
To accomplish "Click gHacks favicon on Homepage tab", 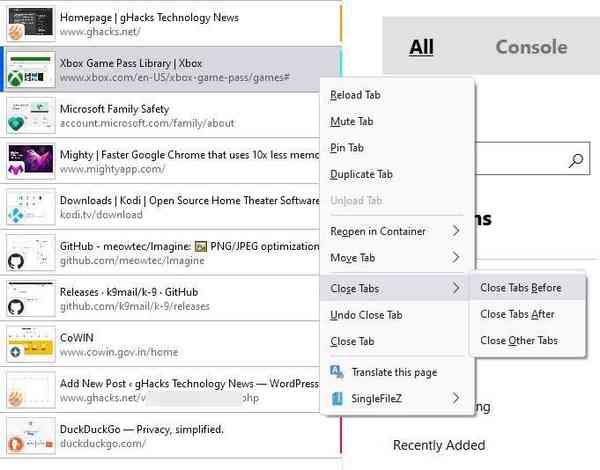I will 16,33.
